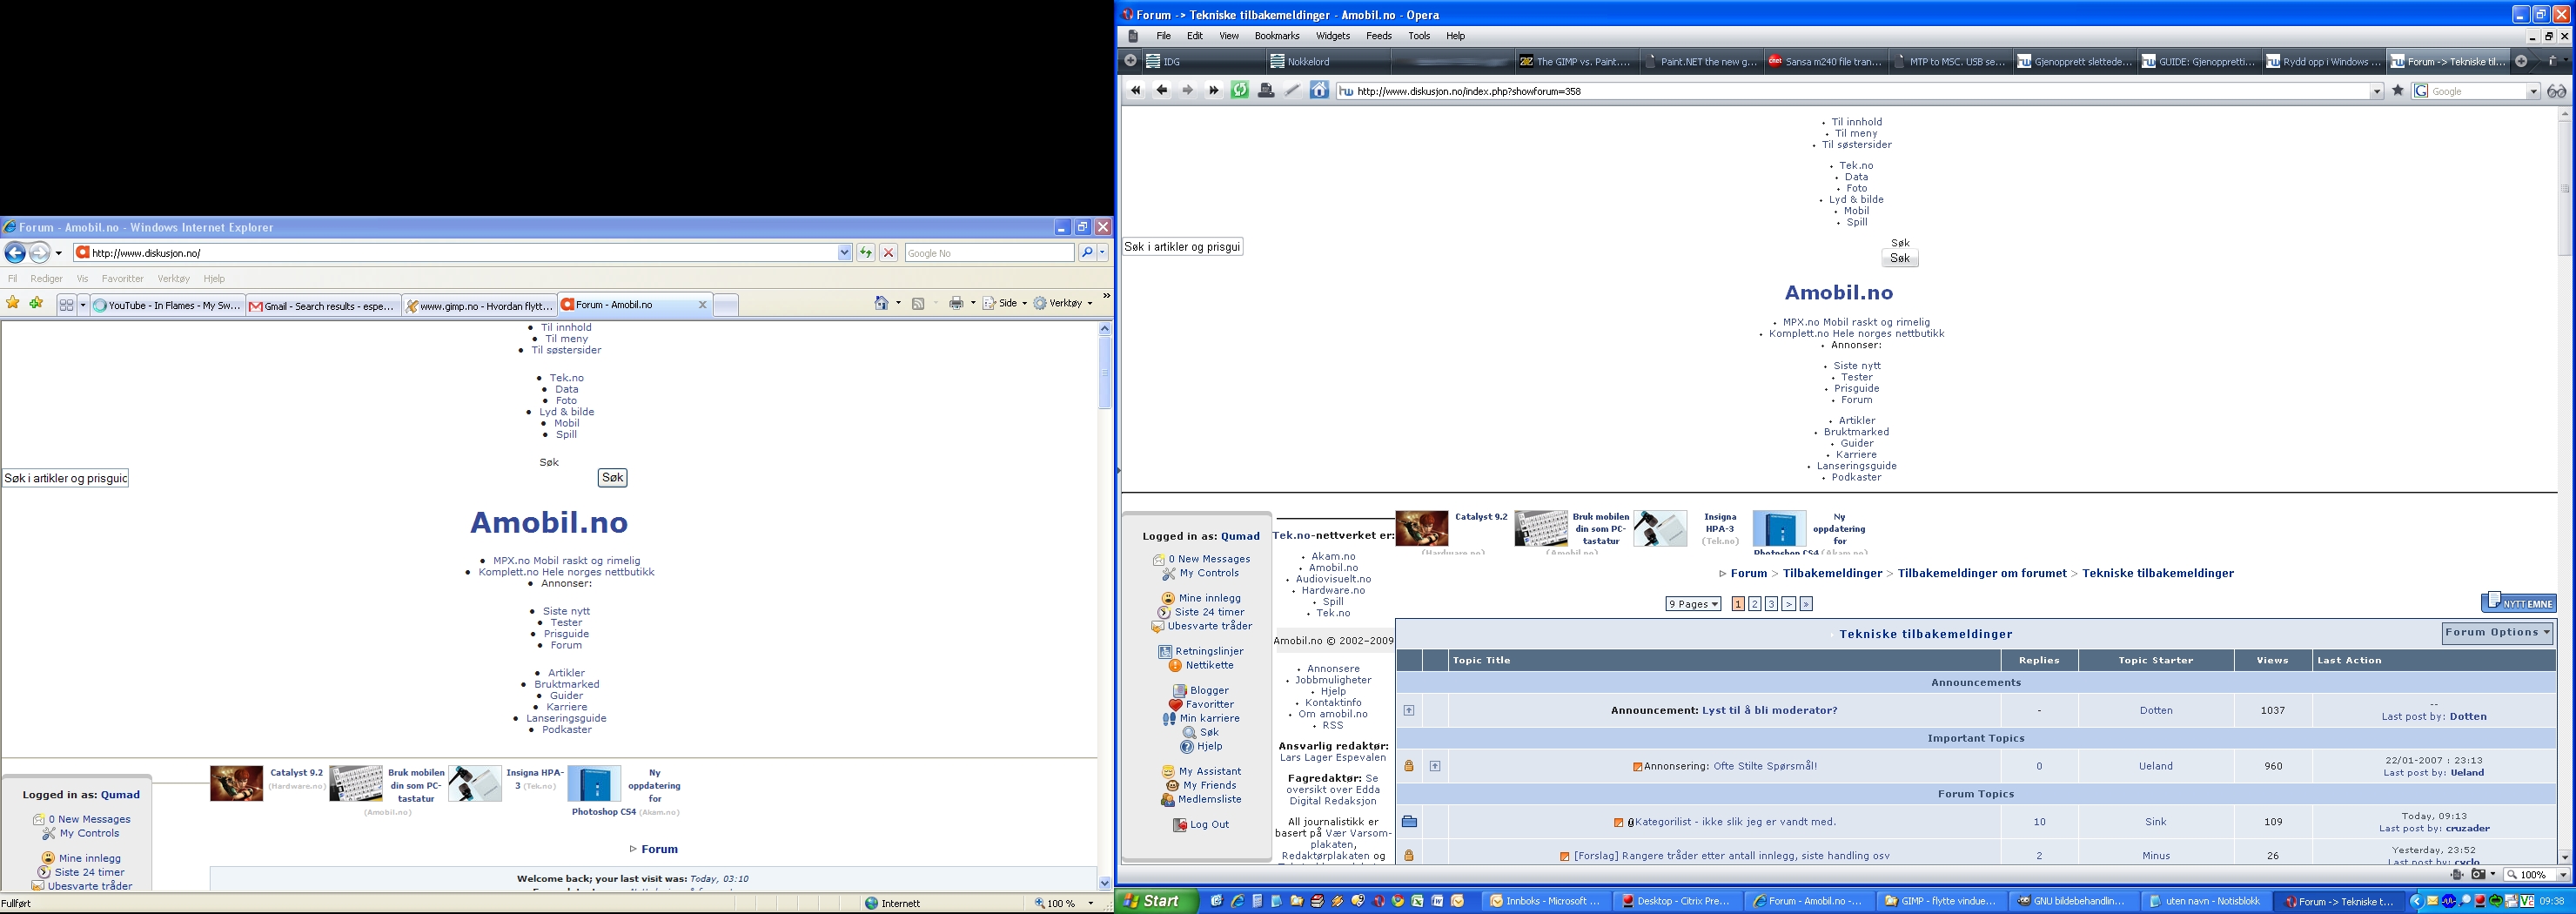Toggle collapse on Announcement moderator row
The width and height of the screenshot is (2576, 914).
click(x=1409, y=711)
